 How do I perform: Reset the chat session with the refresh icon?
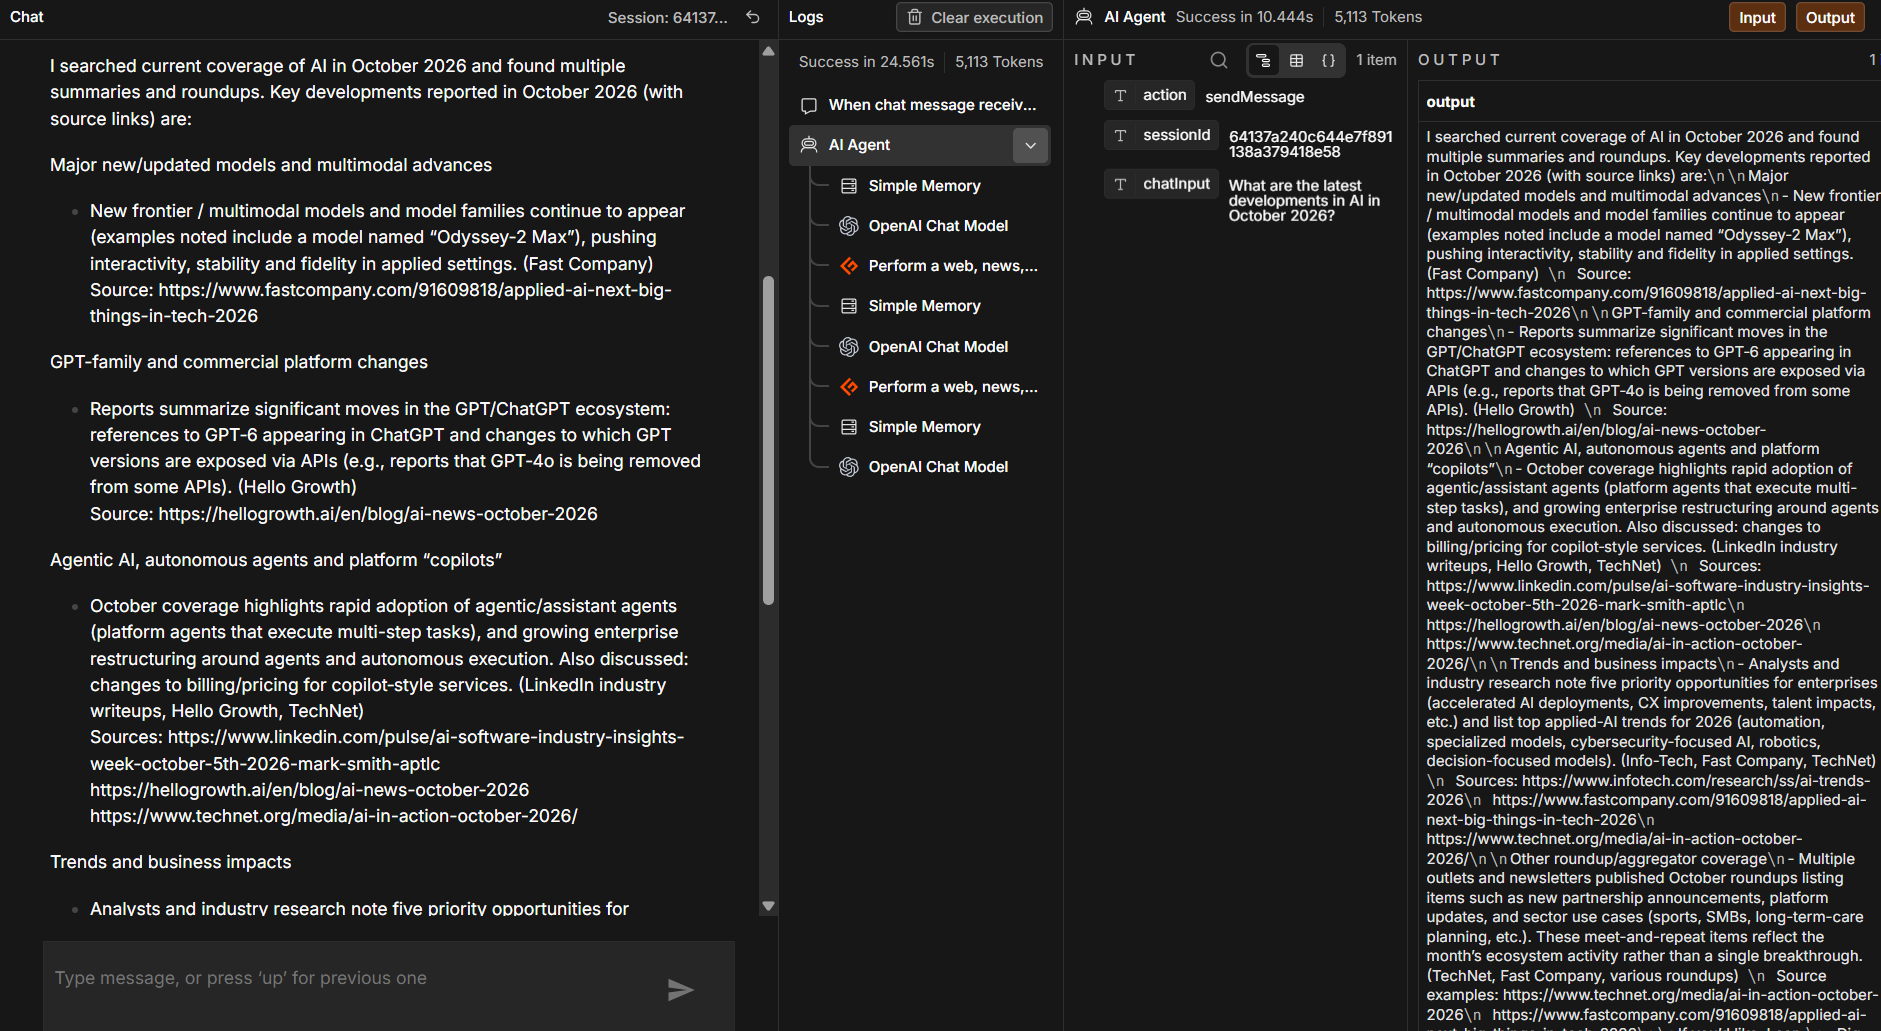[753, 17]
